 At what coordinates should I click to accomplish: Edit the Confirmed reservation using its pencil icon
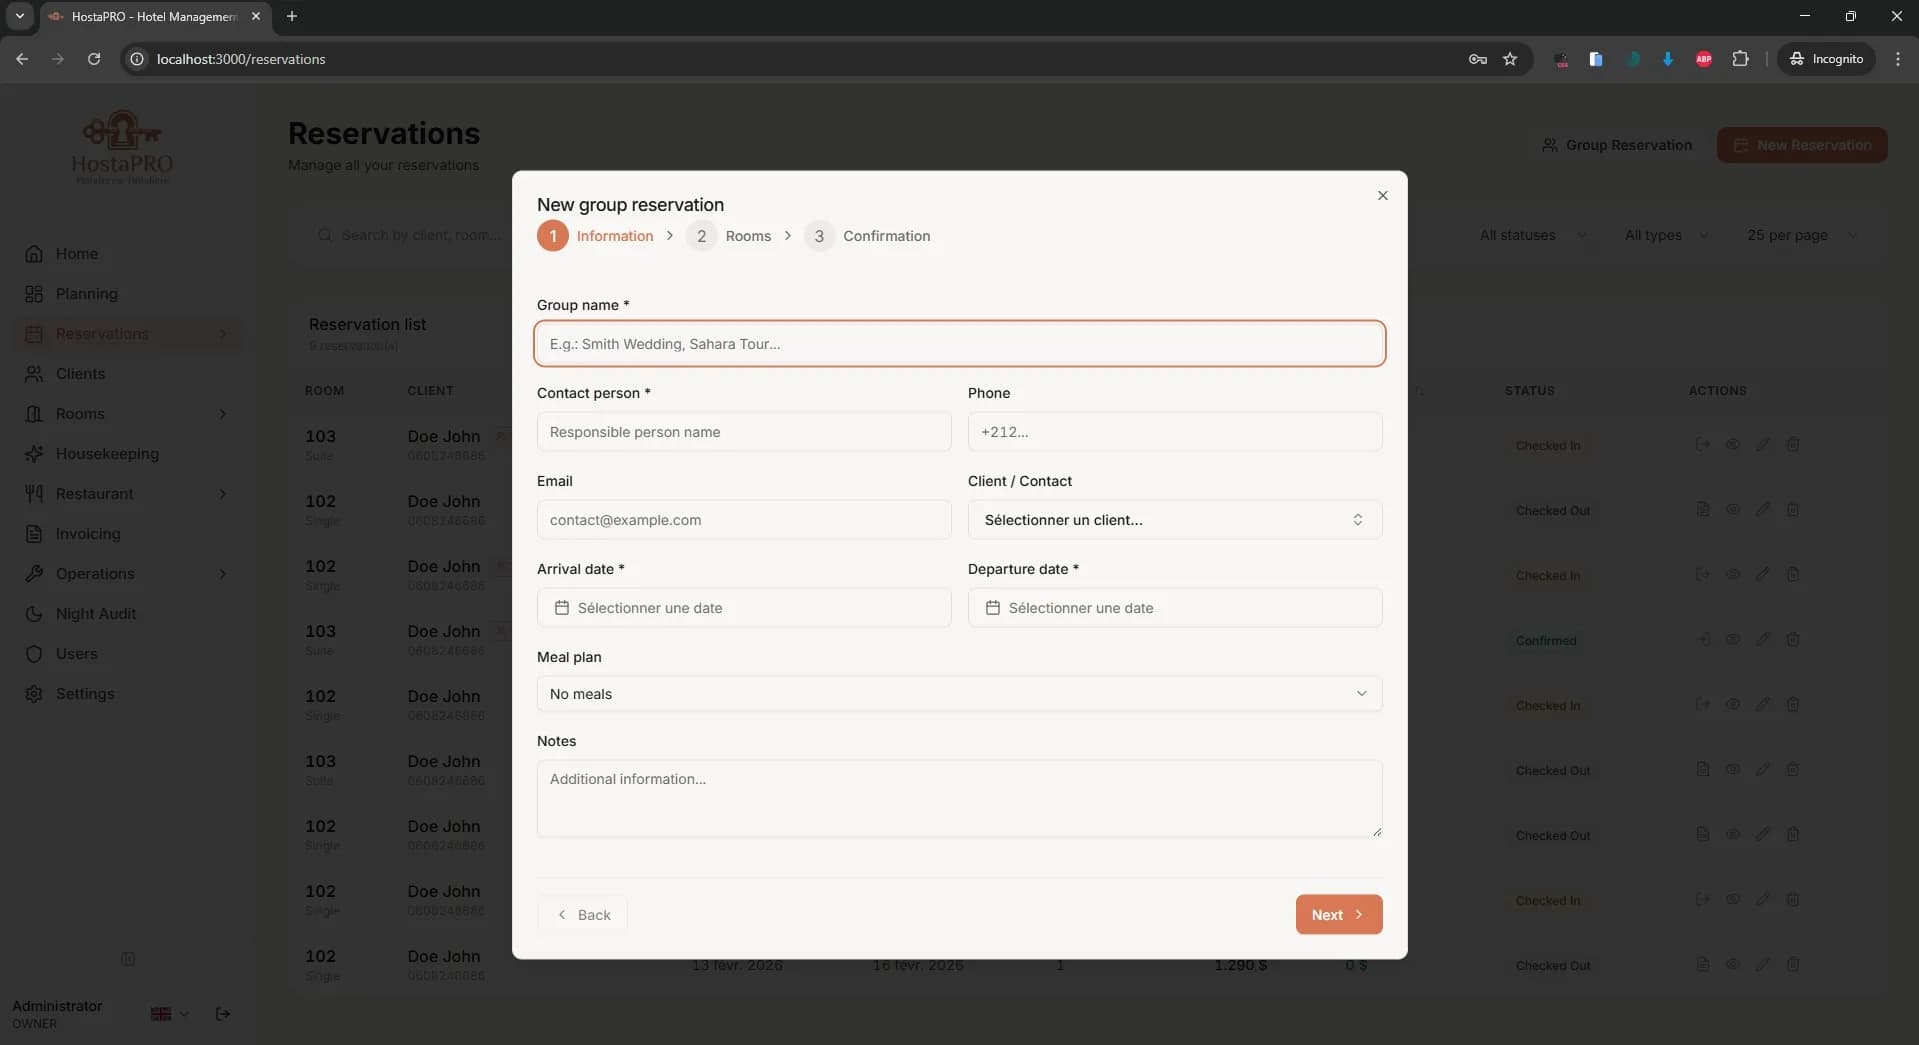click(x=1762, y=639)
